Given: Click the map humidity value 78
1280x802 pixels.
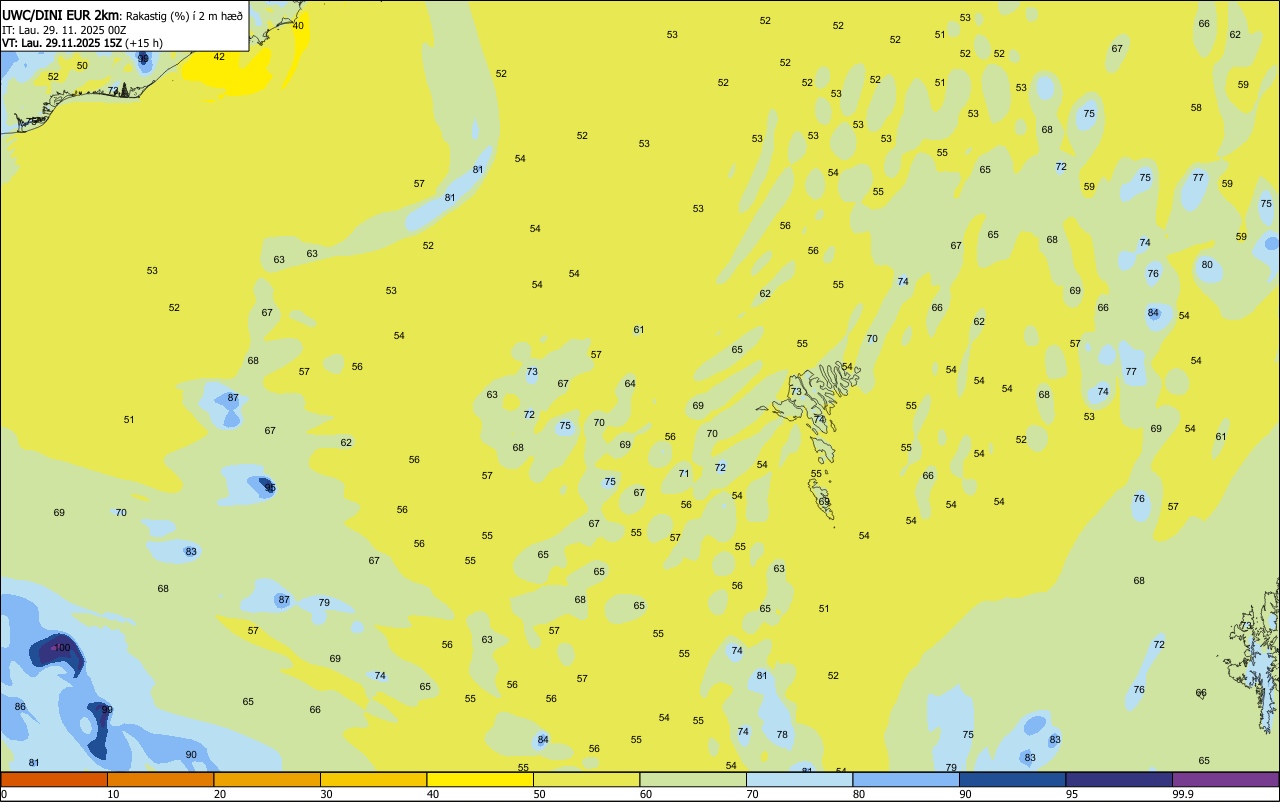Looking at the screenshot, I should tap(782, 735).
